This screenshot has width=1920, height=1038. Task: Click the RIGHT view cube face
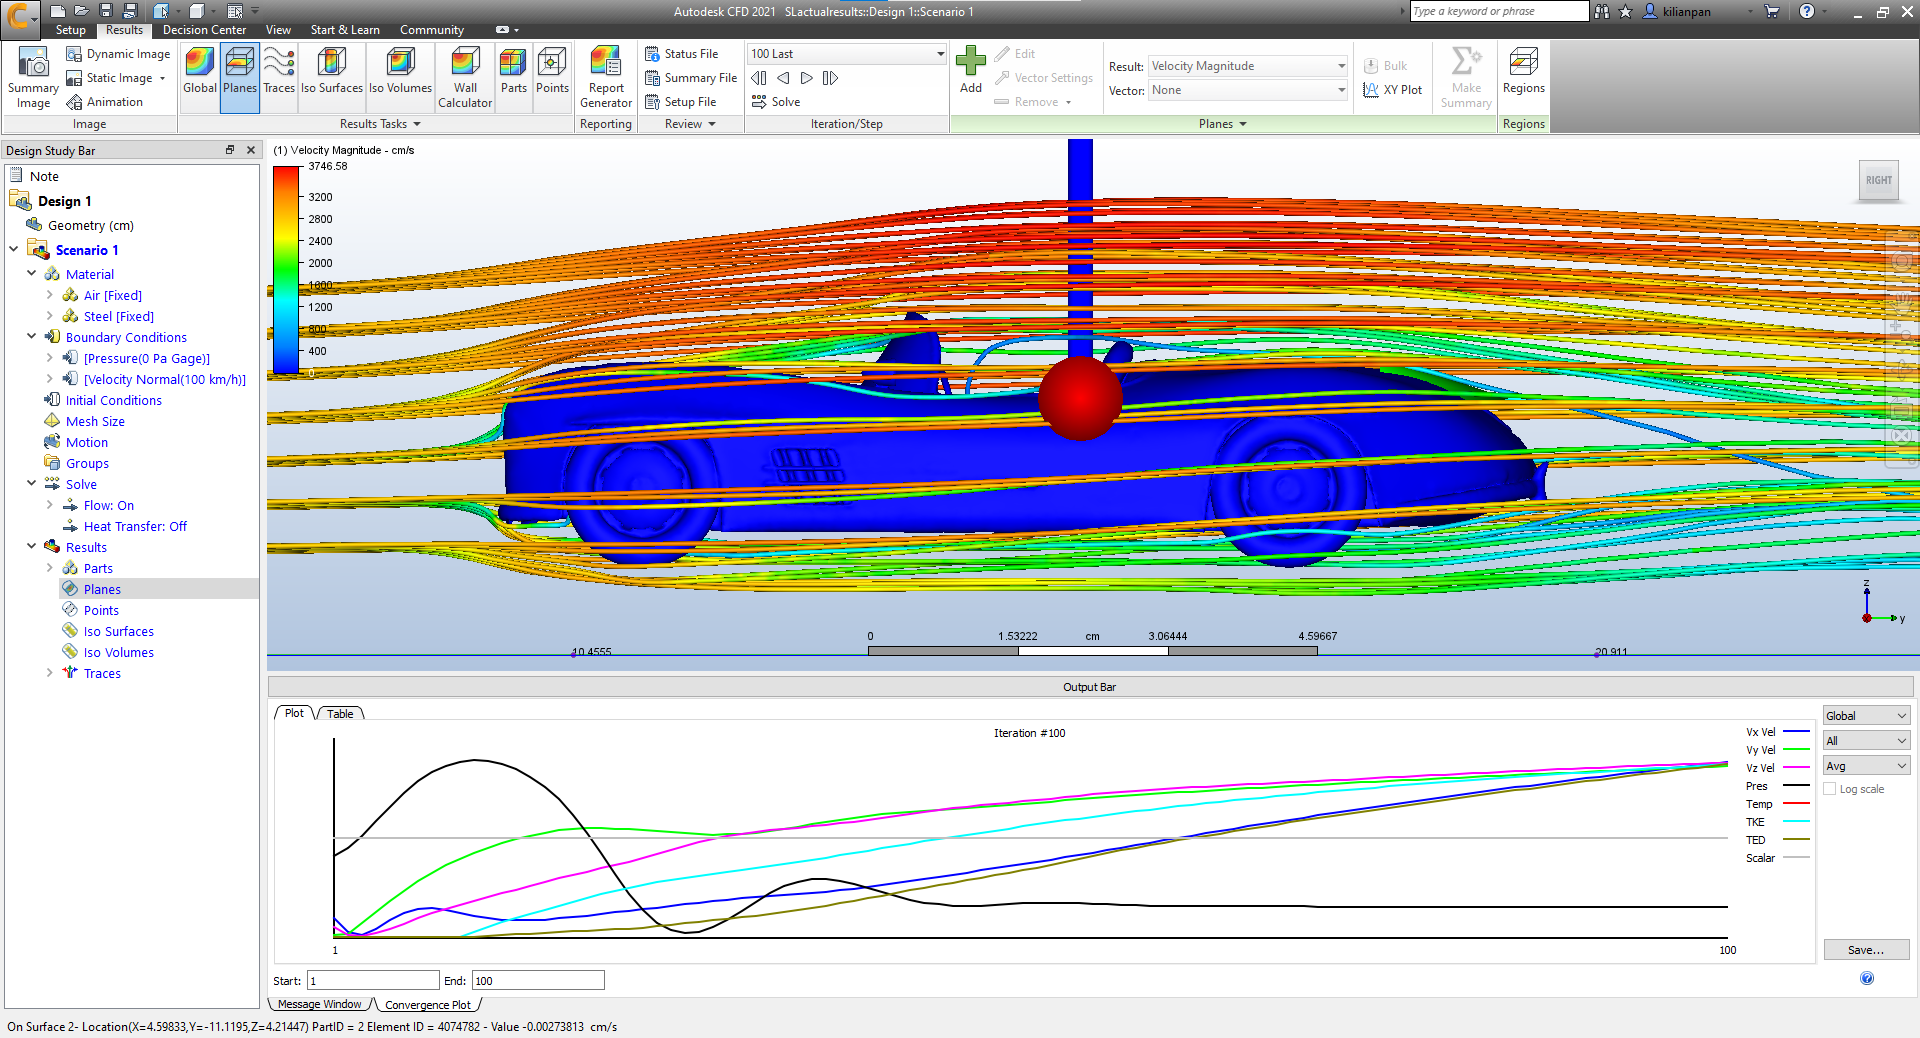coord(1878,181)
